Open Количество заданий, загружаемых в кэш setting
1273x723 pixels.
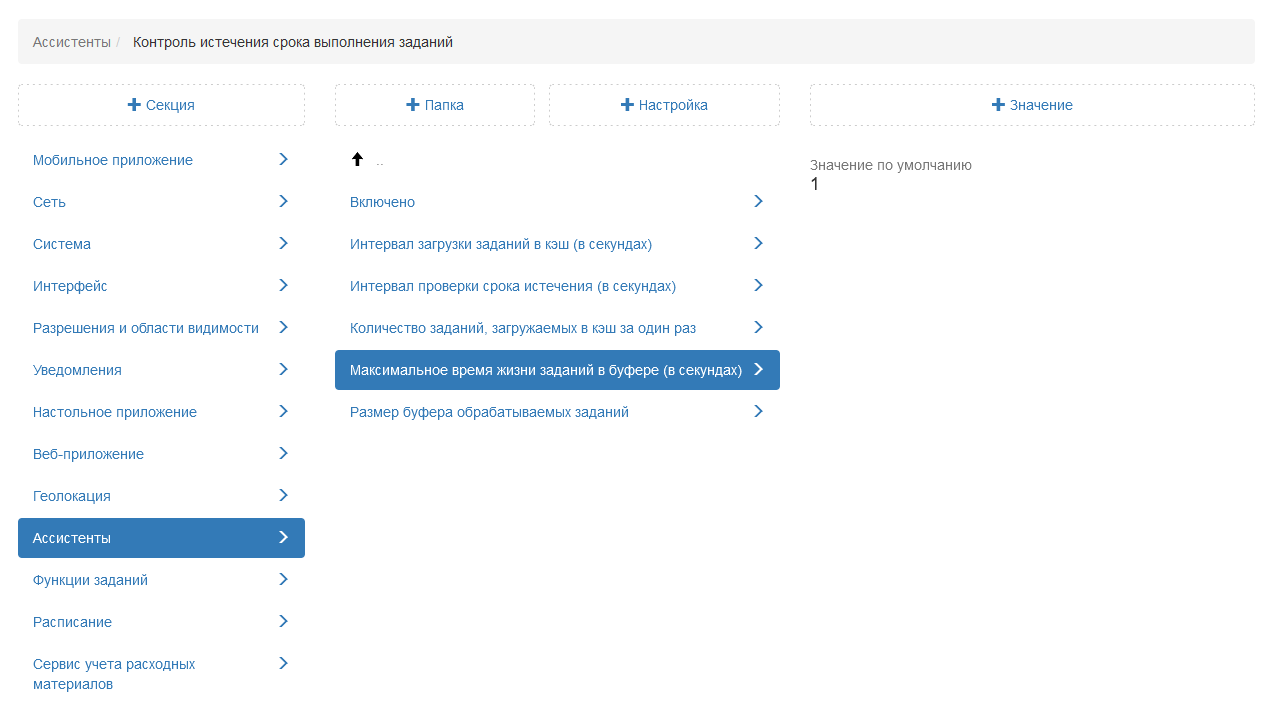[522, 328]
